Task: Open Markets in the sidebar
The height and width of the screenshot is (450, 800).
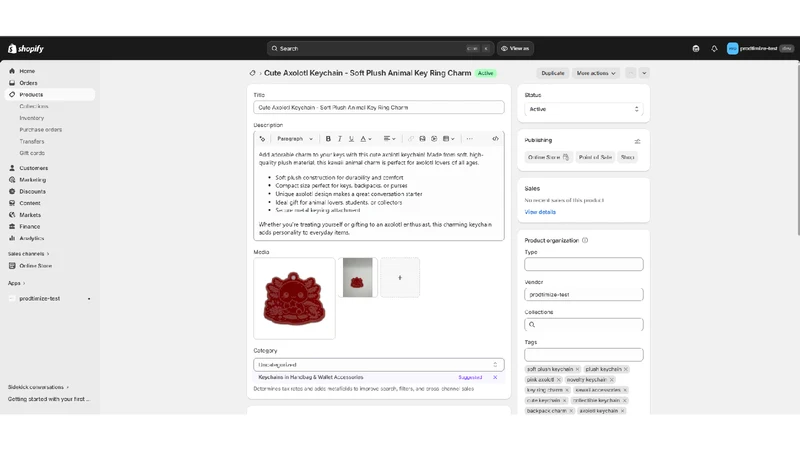Action: (x=30, y=215)
